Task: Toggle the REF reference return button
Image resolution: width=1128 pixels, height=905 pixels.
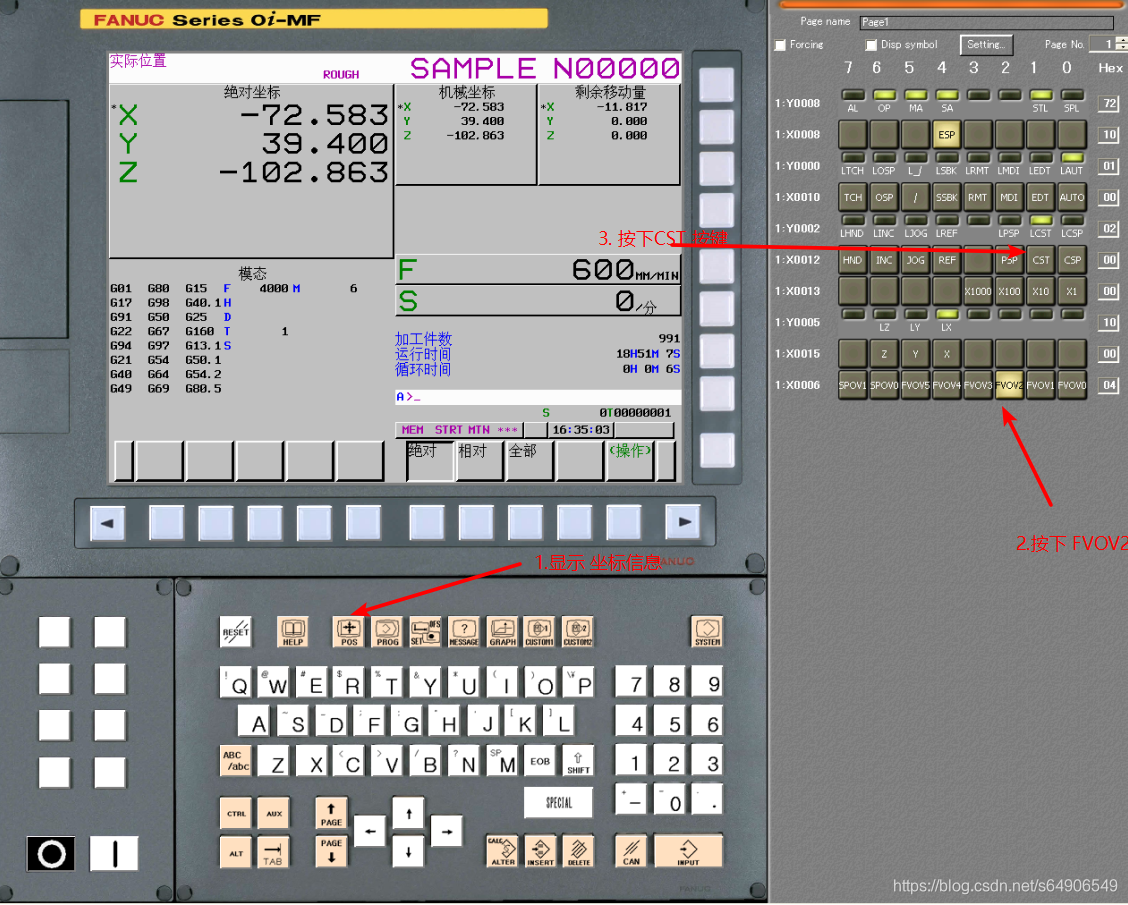Action: [x=946, y=260]
